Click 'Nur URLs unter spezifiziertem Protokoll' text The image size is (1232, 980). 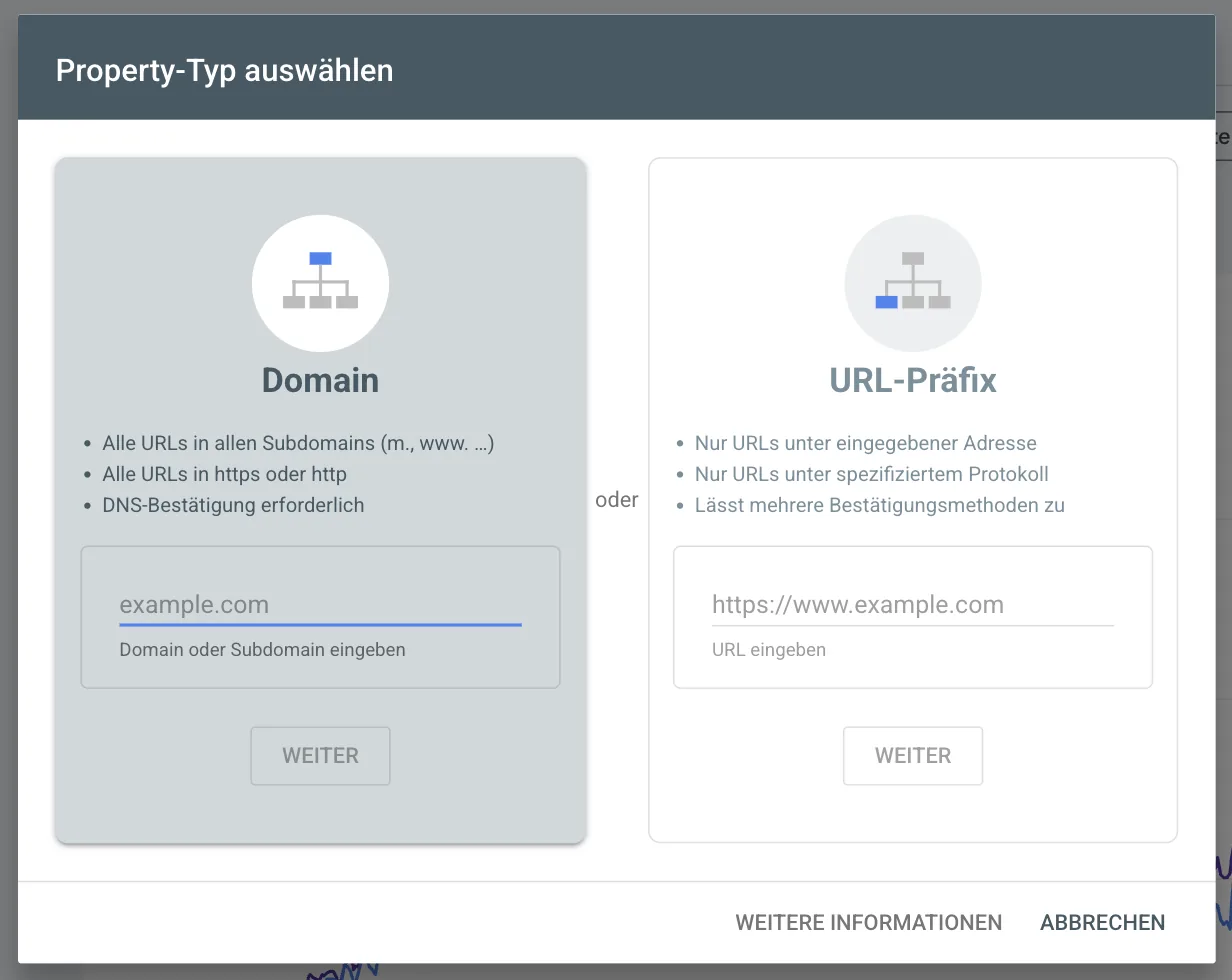coord(872,474)
